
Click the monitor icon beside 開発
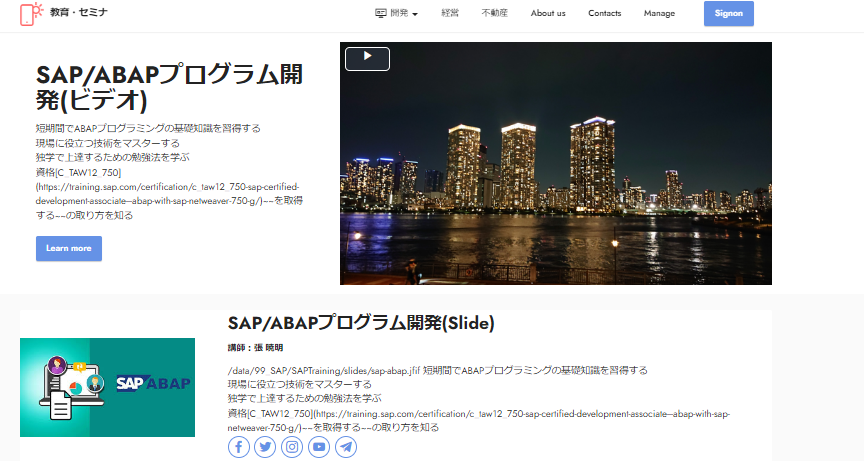(x=380, y=13)
